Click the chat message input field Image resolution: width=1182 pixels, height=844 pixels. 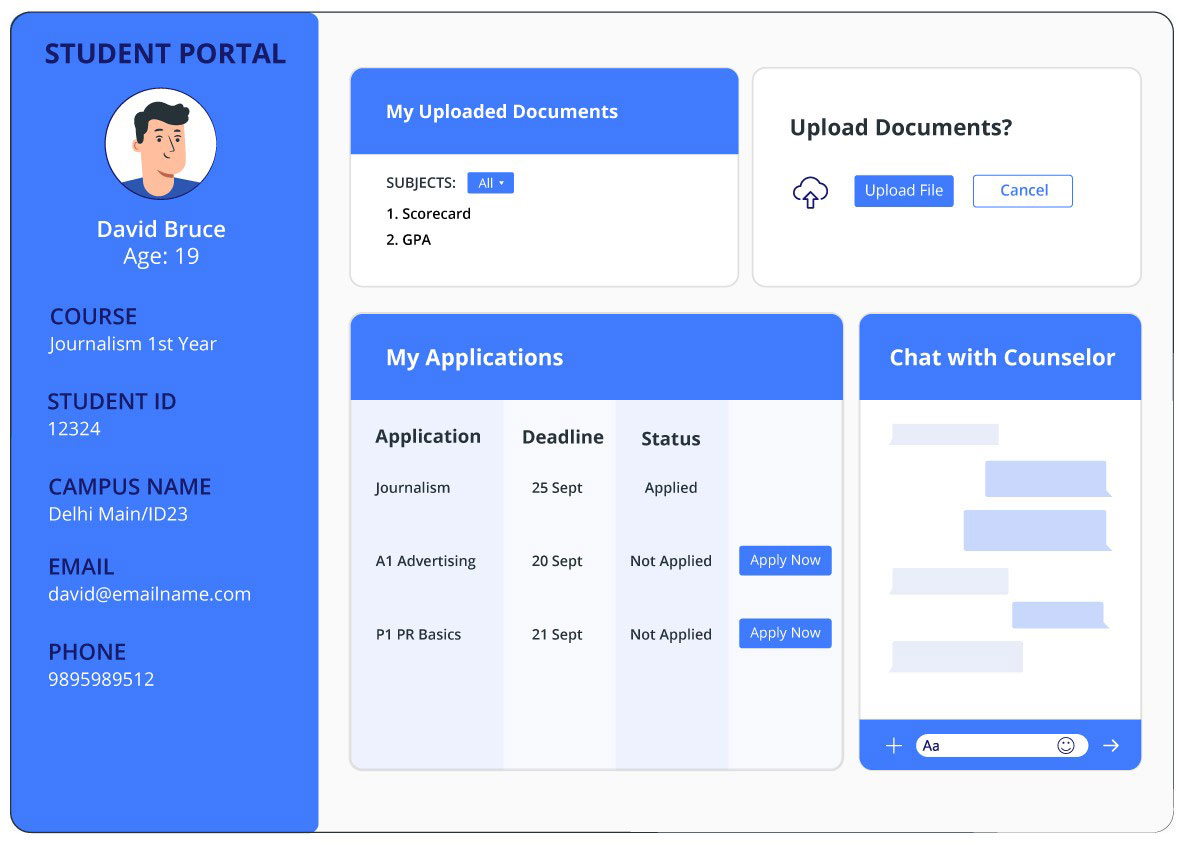(x=1002, y=745)
